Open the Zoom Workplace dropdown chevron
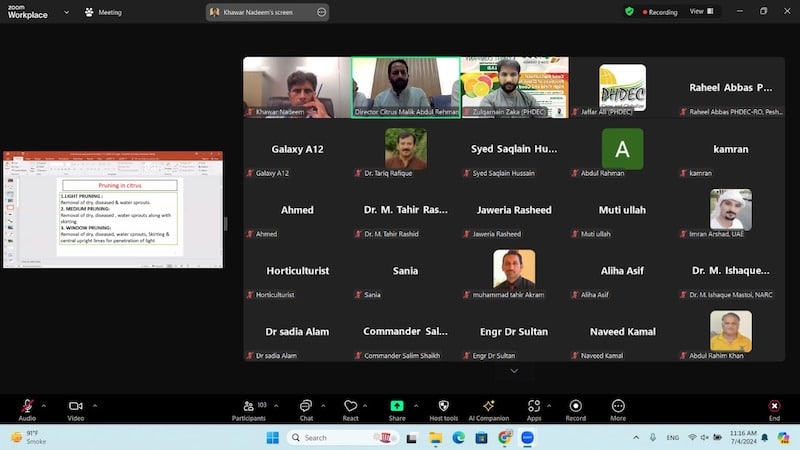This screenshot has height=450, width=800. pos(66,12)
